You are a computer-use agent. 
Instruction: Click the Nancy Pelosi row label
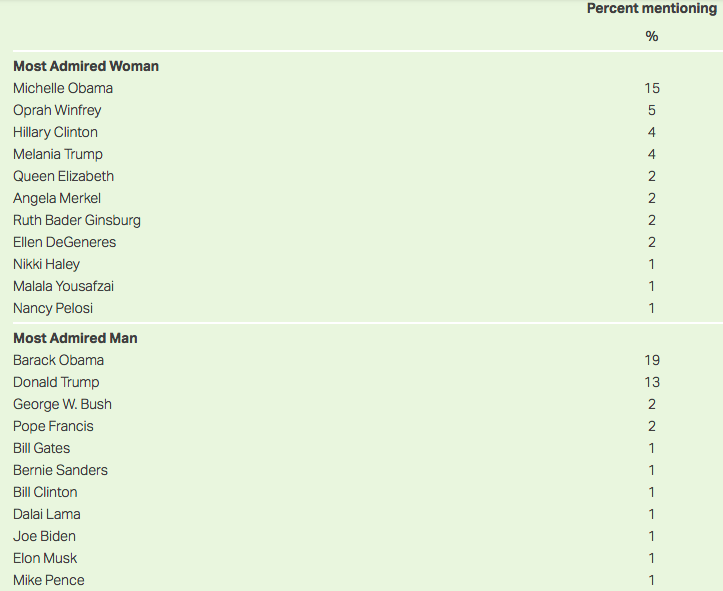pos(53,308)
